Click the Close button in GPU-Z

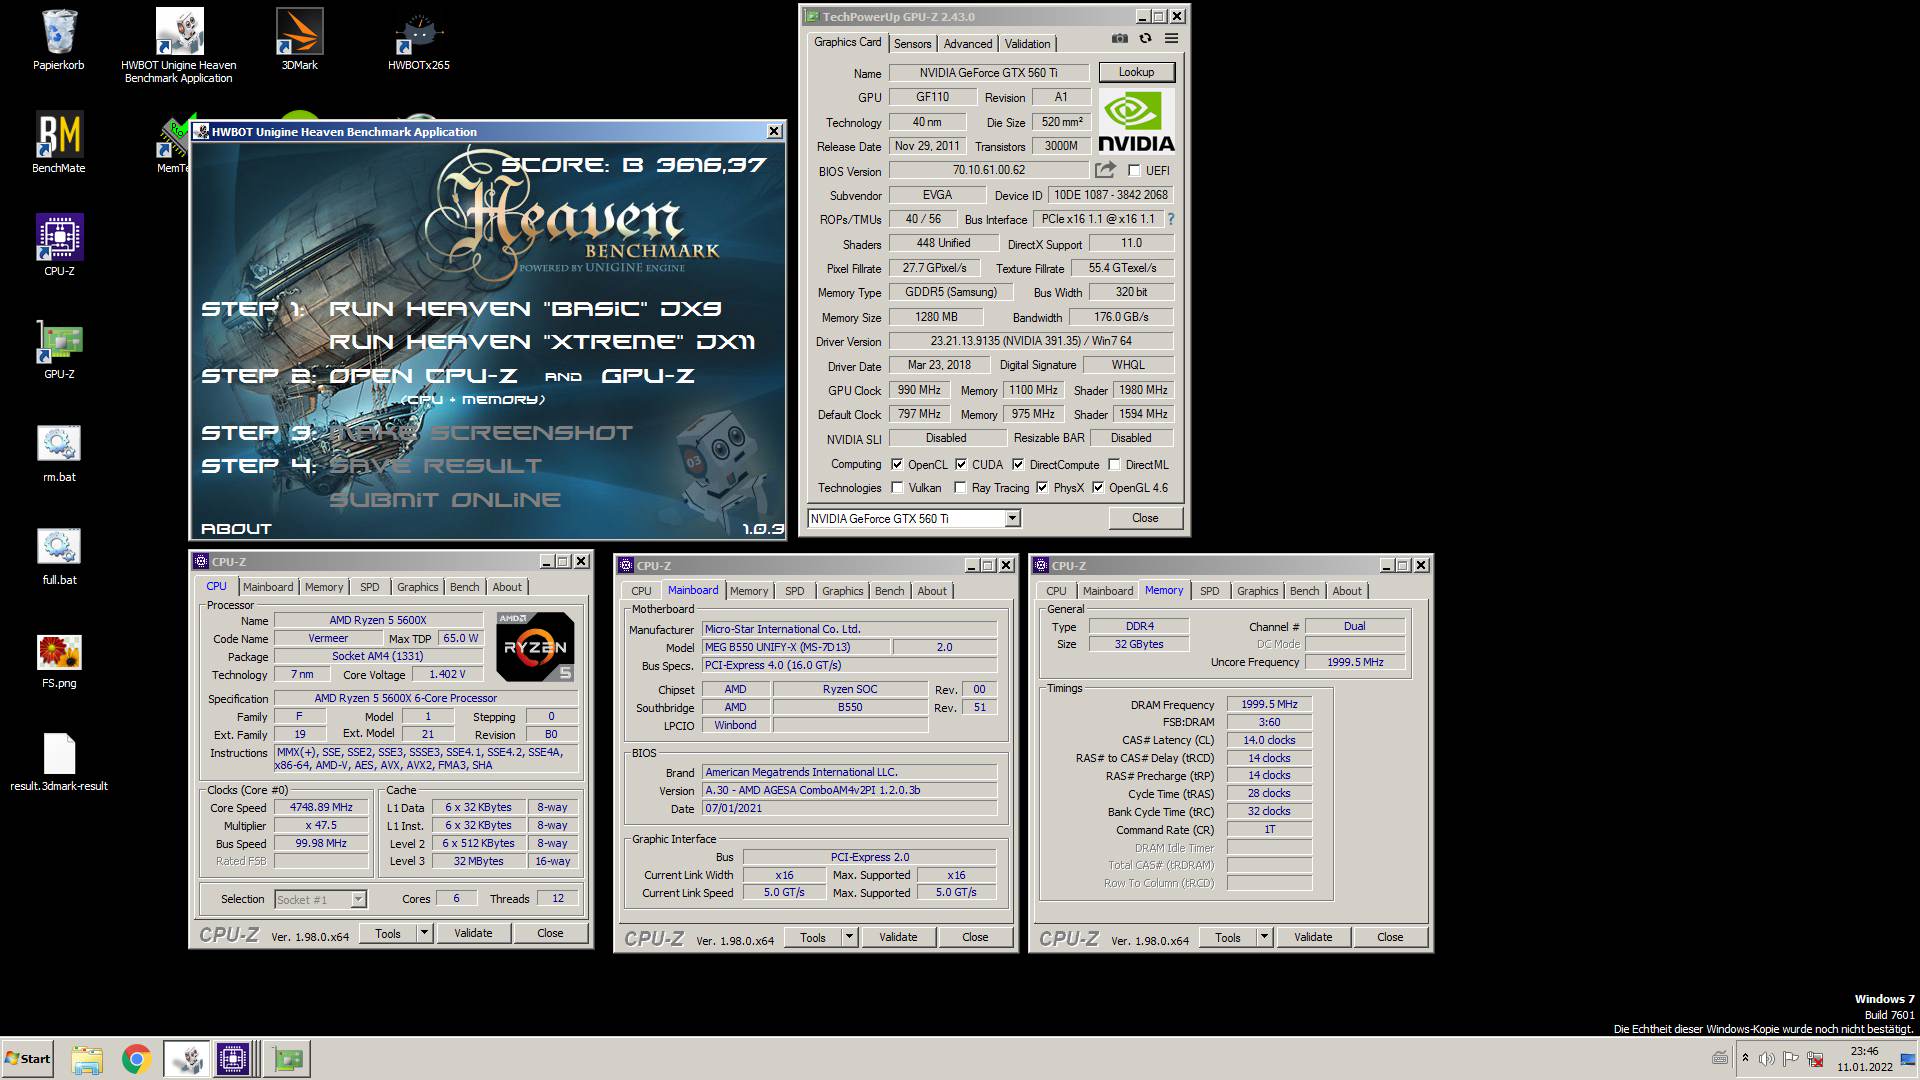[x=1145, y=518]
